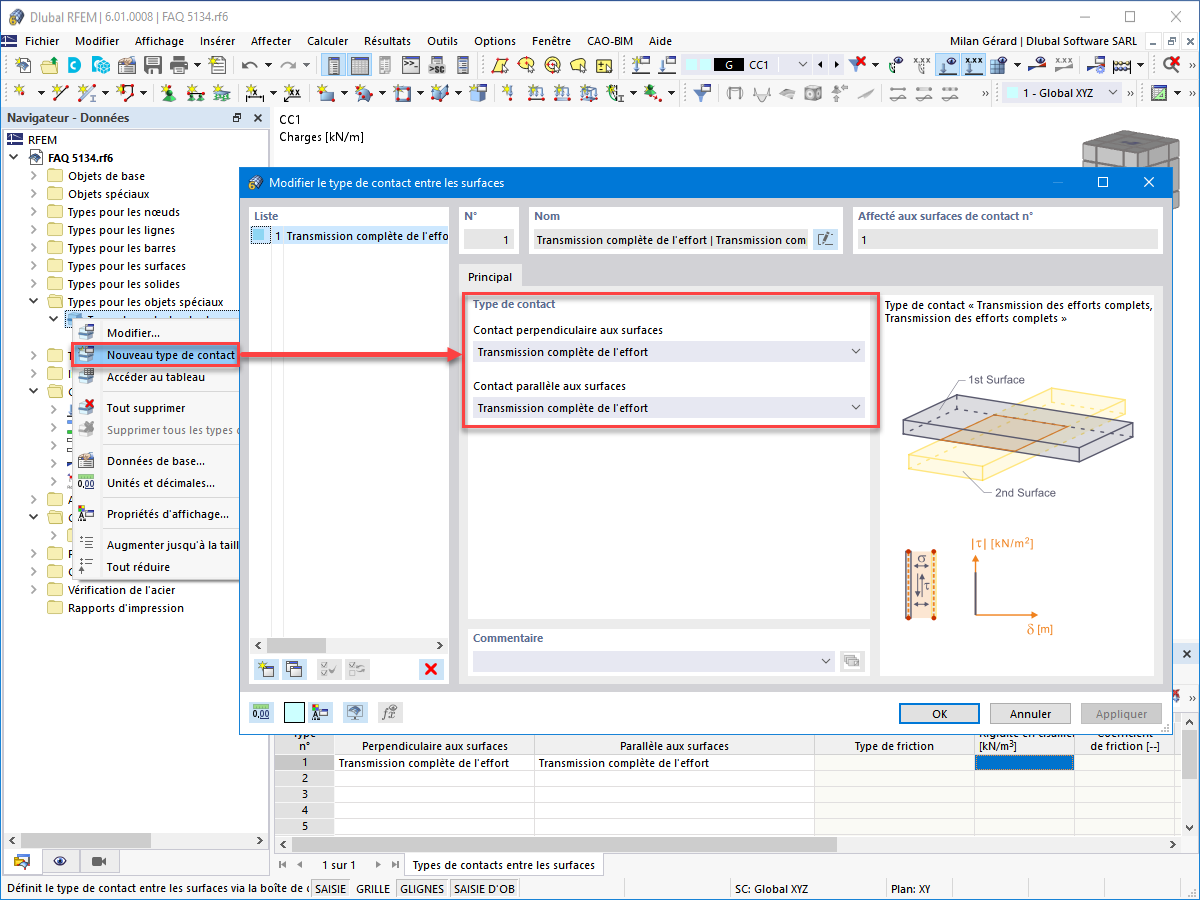
Task: Click new contact type icon below list
Action: click(266, 669)
